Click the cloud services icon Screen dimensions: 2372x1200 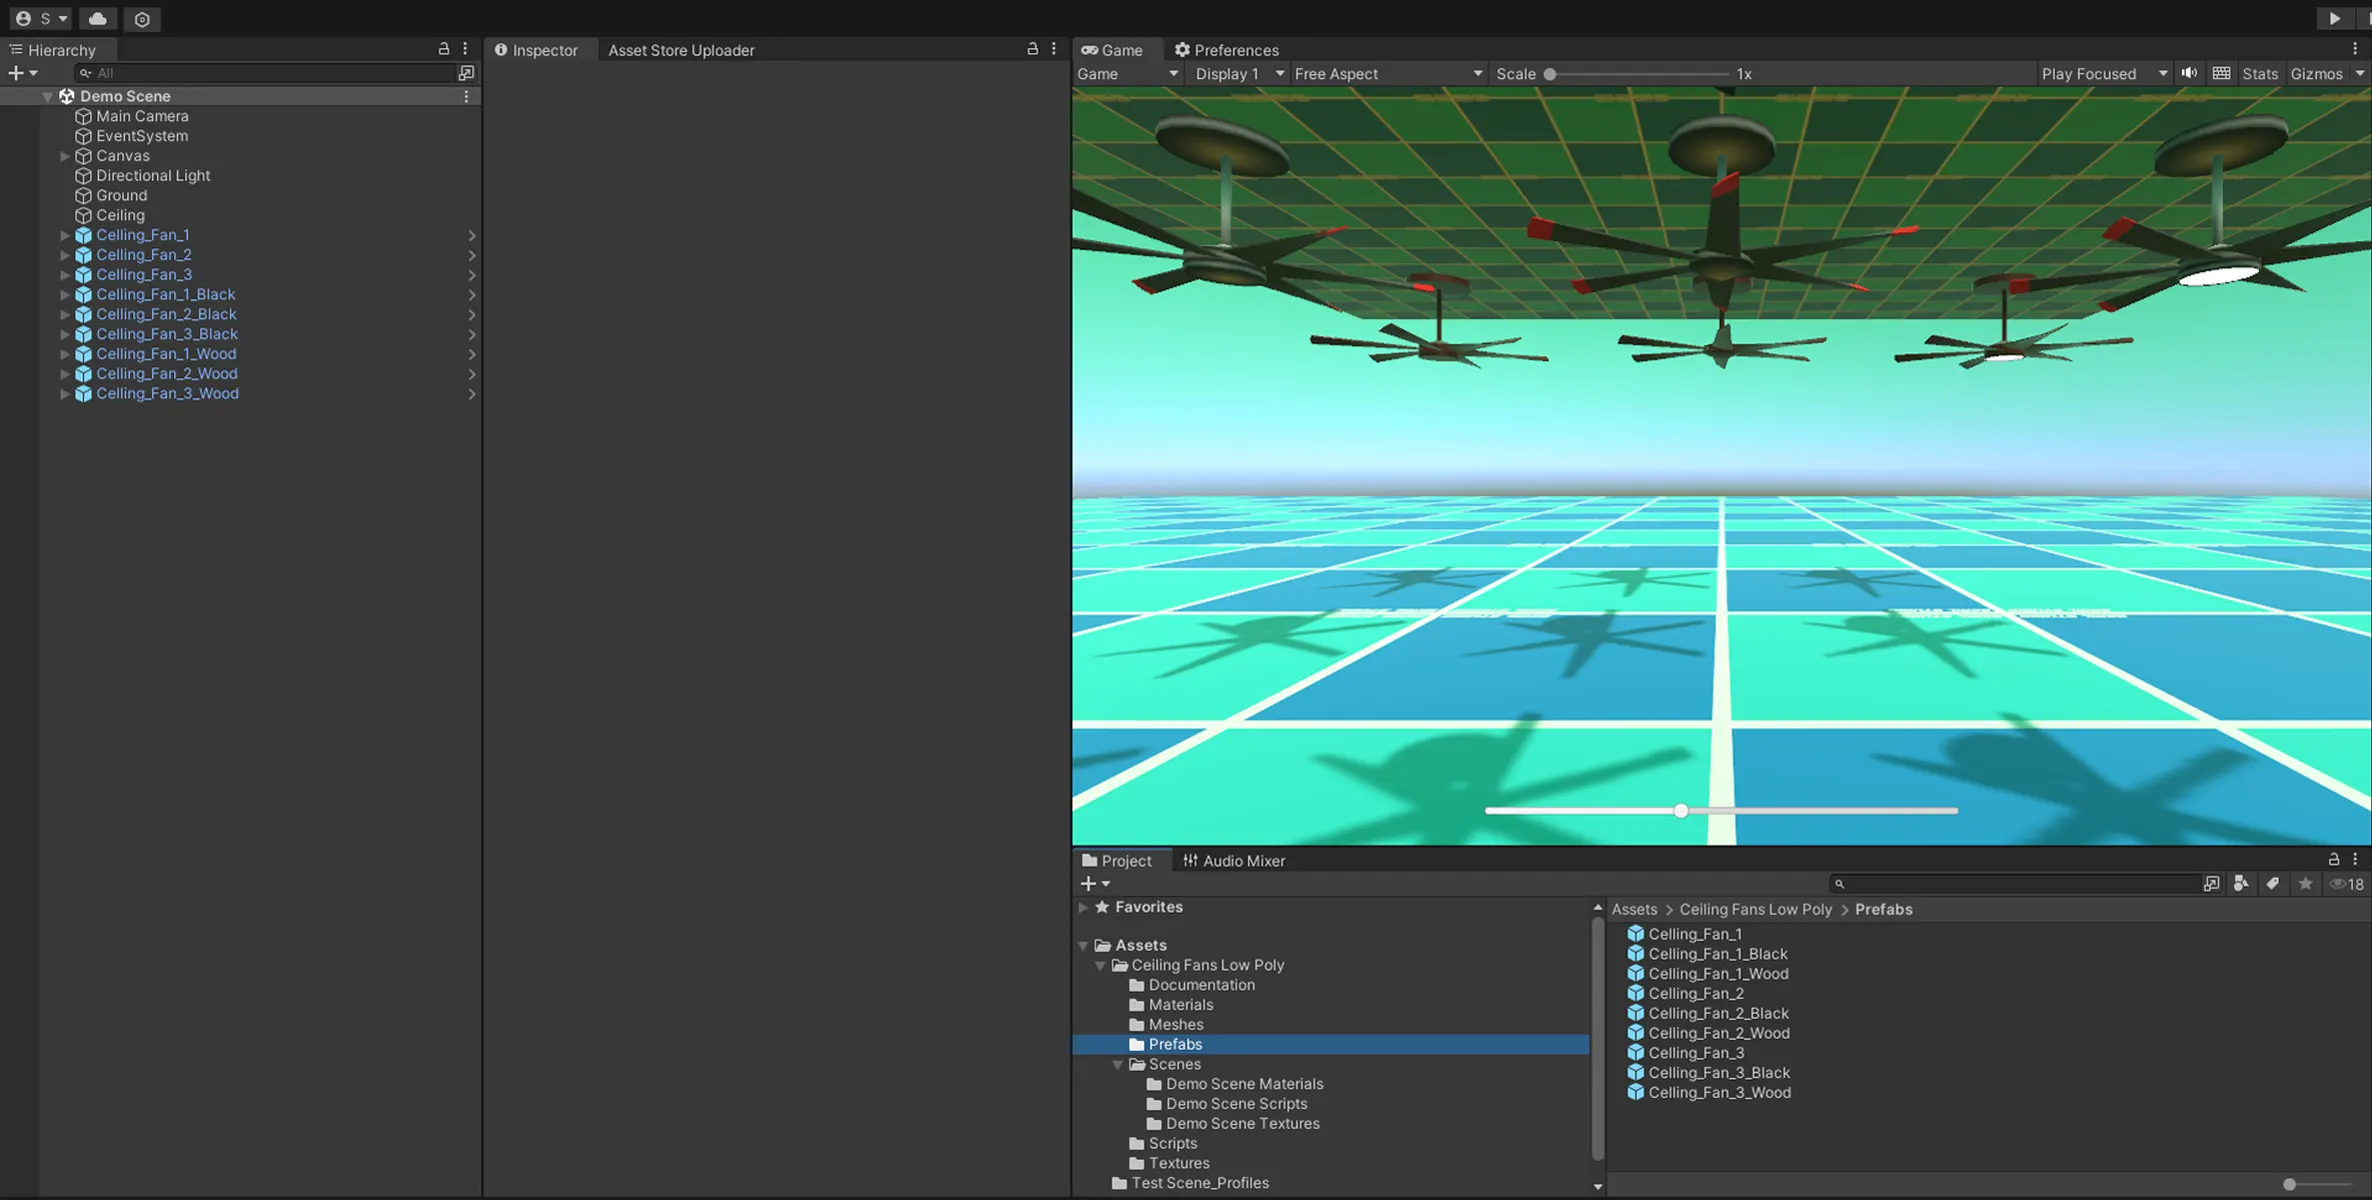pos(97,19)
